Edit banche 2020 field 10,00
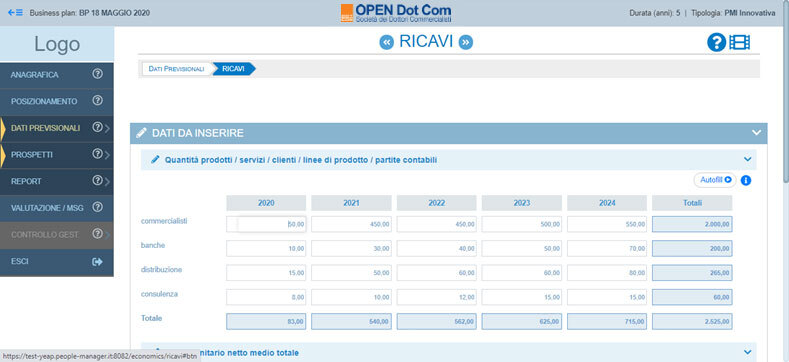The width and height of the screenshot is (789, 362). click(x=266, y=248)
